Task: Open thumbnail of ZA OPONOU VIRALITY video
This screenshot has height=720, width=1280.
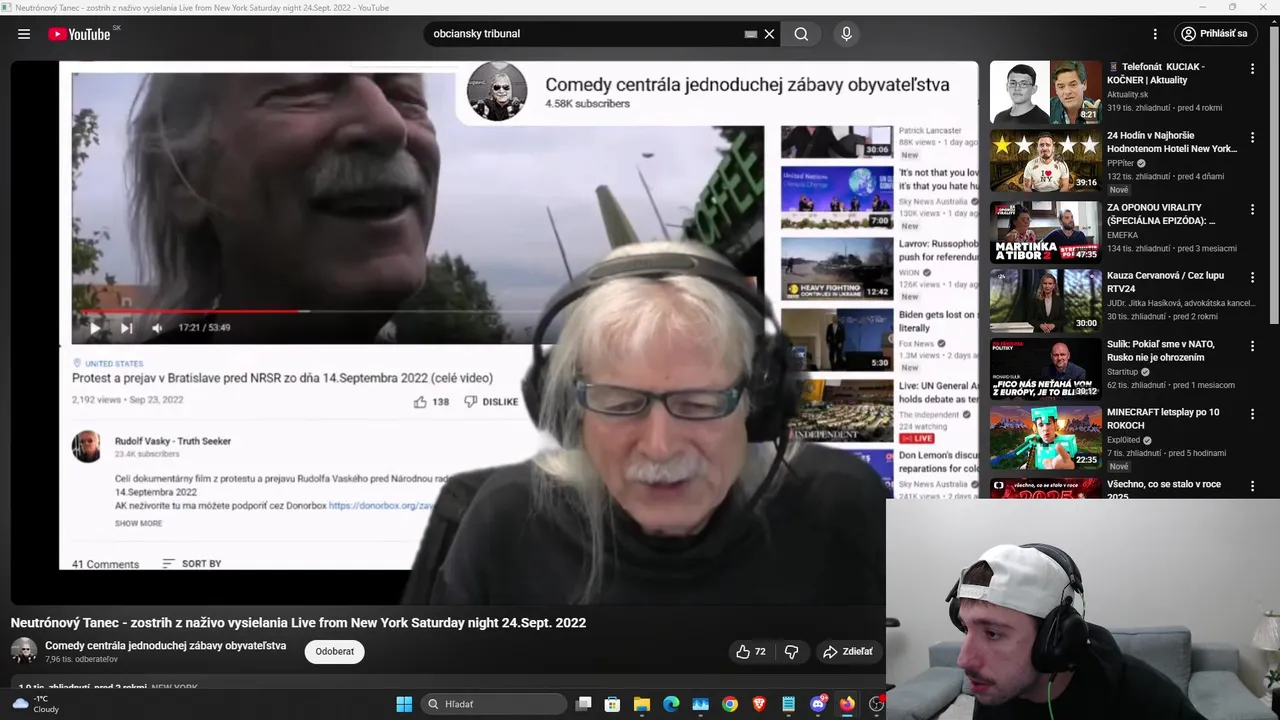Action: click(1046, 232)
